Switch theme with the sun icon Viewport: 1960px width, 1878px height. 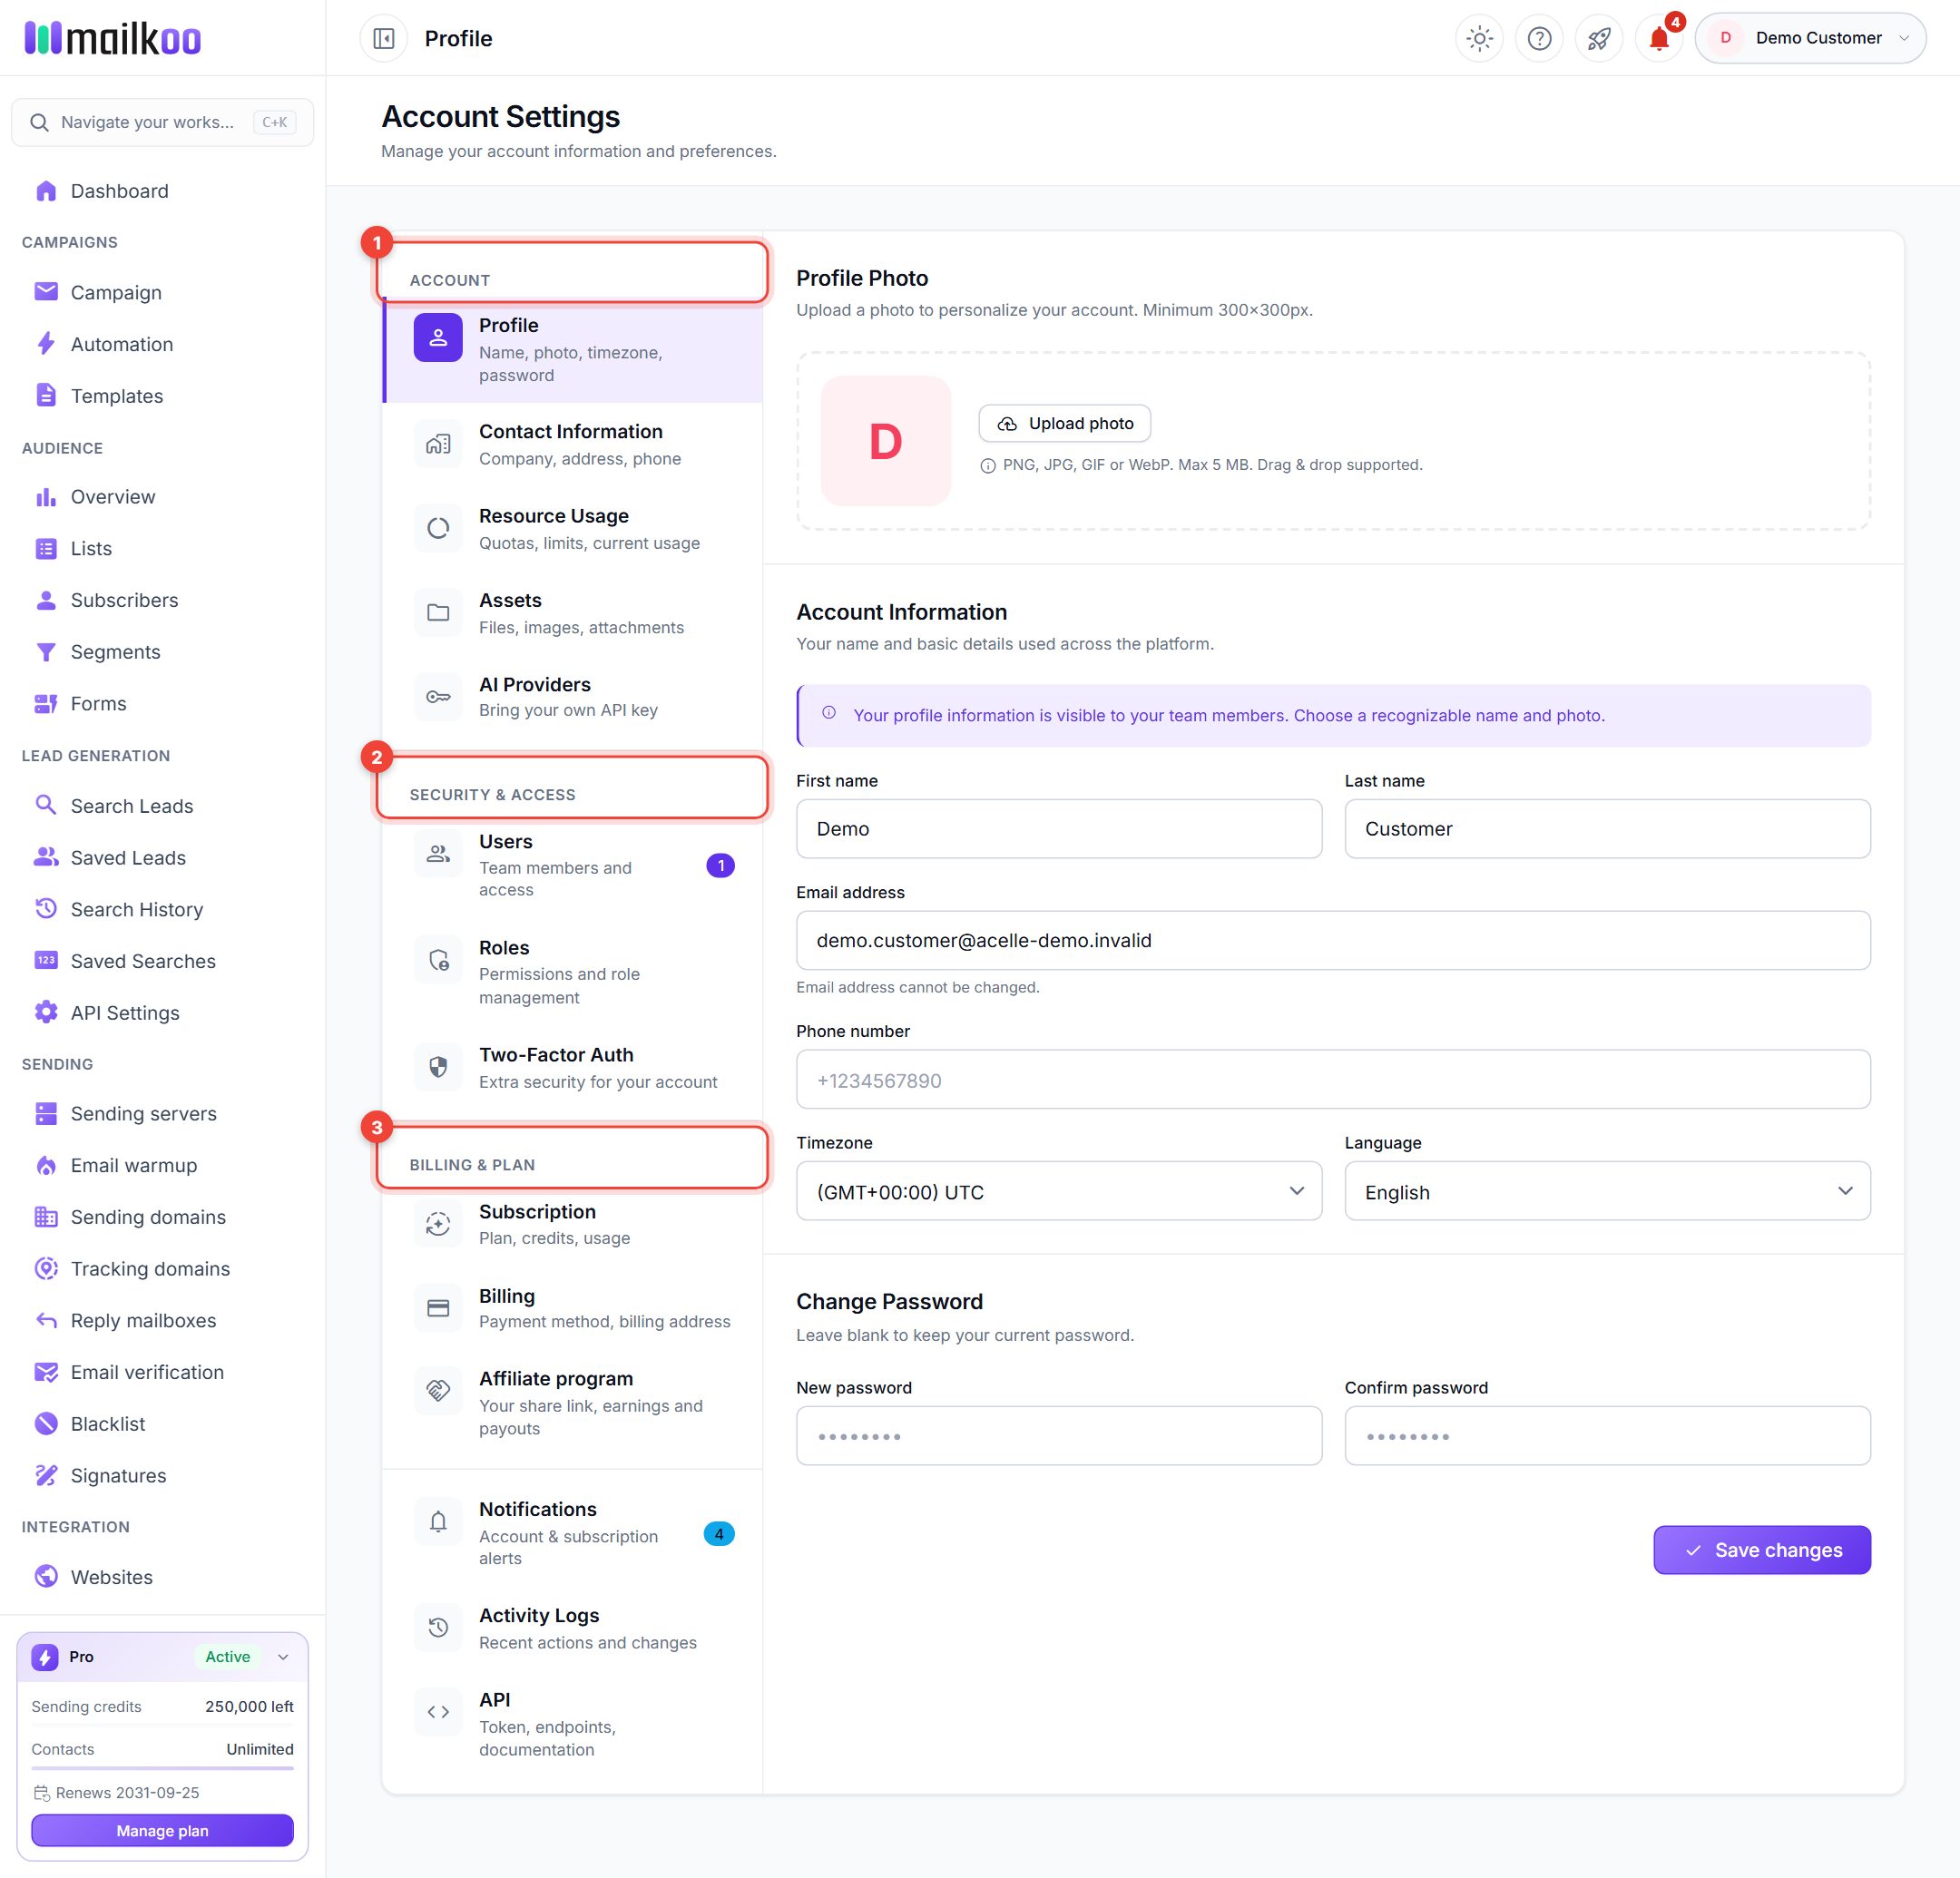(x=1479, y=38)
